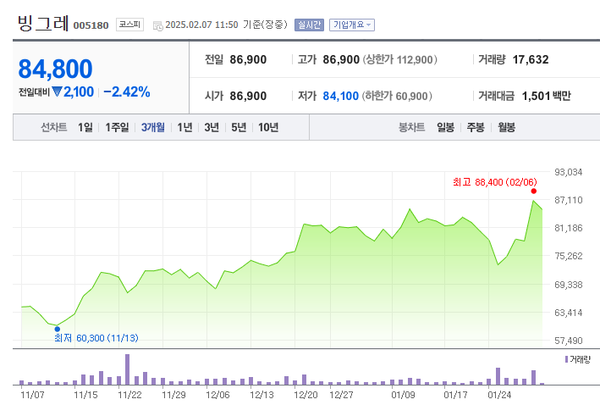Switch to the 3개월 chart period
Viewport: 600px width, 416px height.
[x=154, y=127]
